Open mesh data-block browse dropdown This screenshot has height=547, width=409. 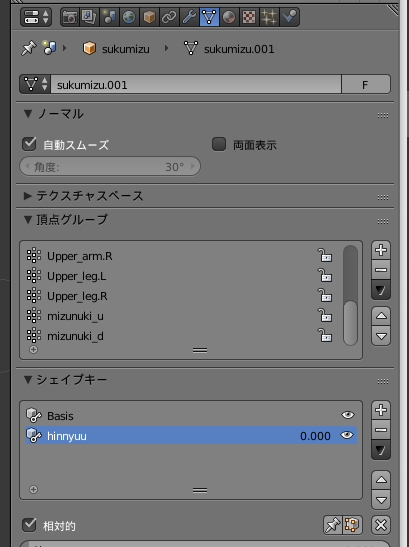35,84
